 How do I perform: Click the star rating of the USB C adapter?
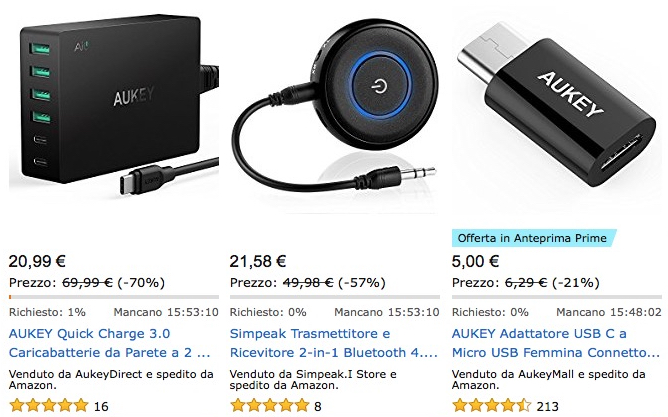coord(492,406)
